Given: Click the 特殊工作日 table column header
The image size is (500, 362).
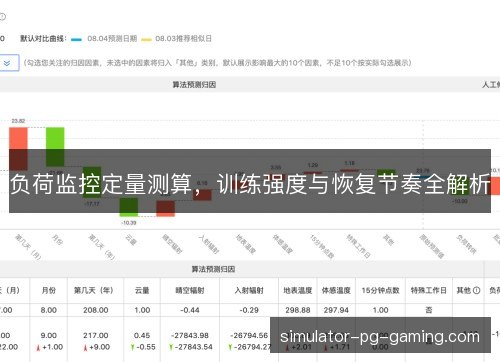Looking at the screenshot, I should [429, 290].
